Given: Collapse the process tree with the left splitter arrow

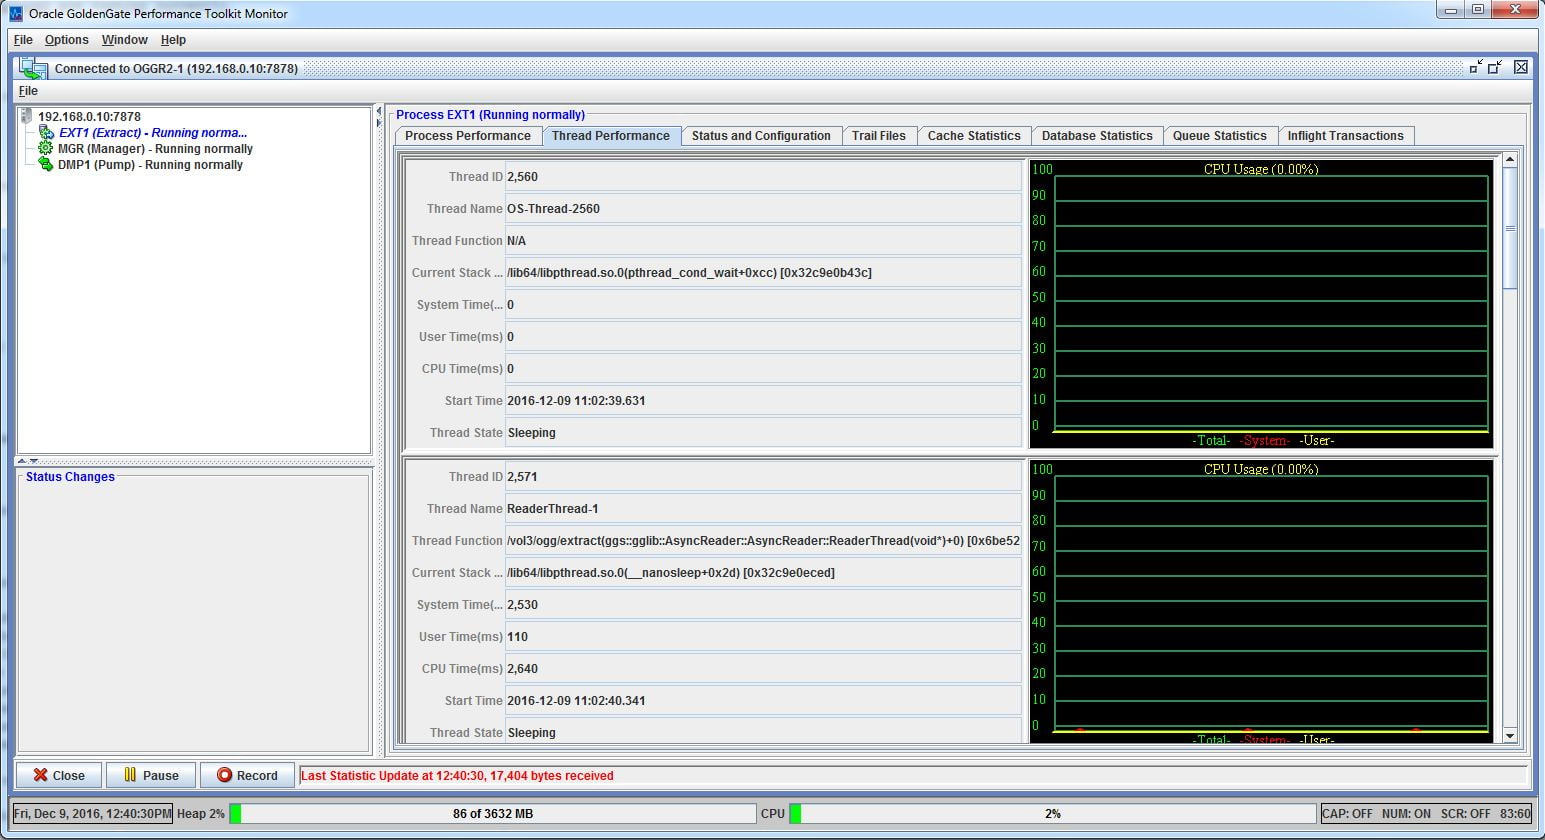Looking at the screenshot, I should click(379, 110).
